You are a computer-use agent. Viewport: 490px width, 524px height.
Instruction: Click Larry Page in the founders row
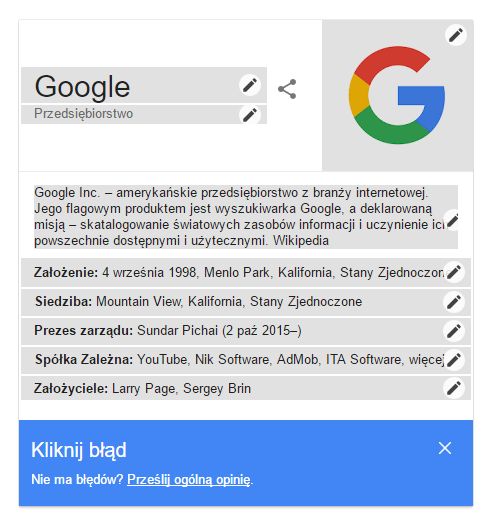(143, 389)
